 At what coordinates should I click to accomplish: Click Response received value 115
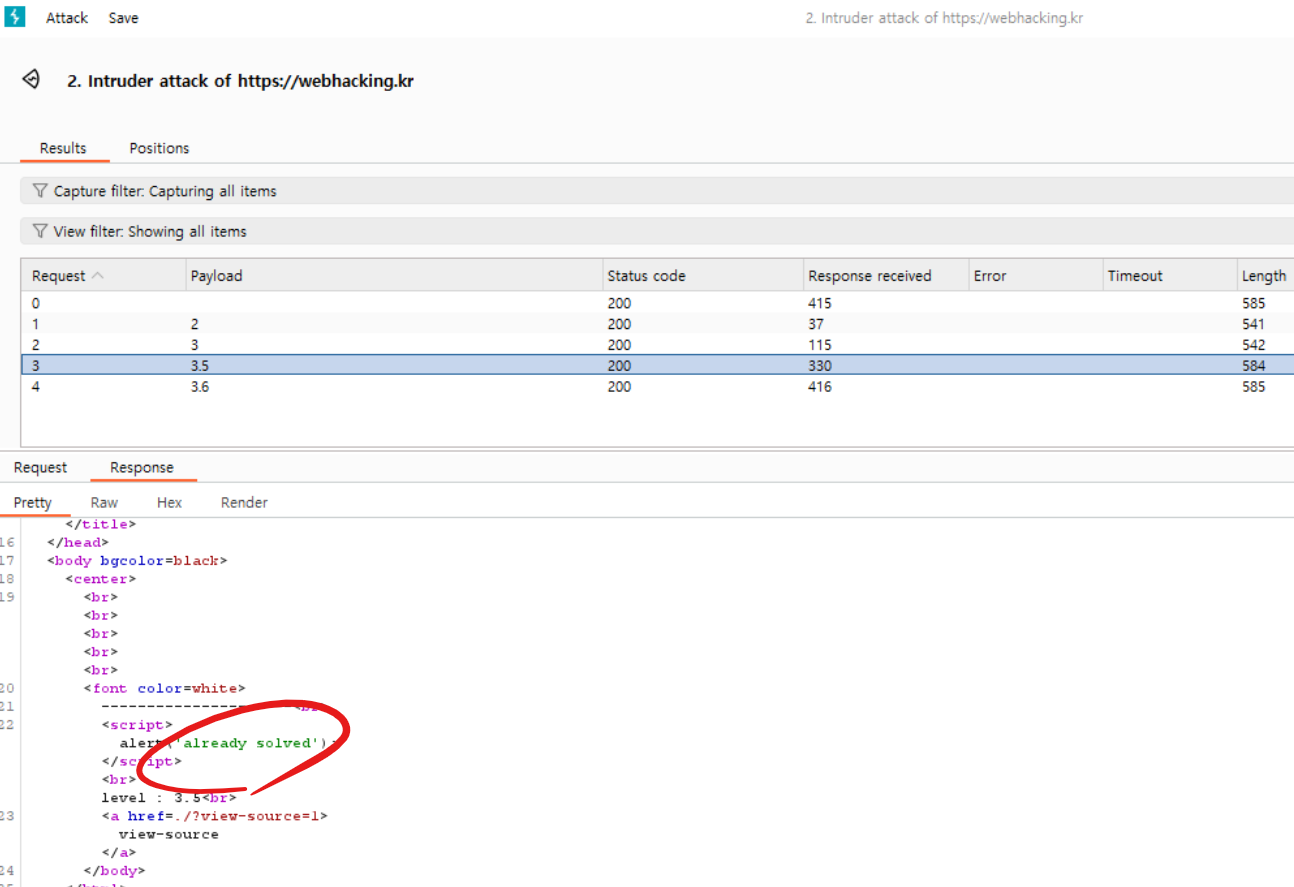pos(820,345)
